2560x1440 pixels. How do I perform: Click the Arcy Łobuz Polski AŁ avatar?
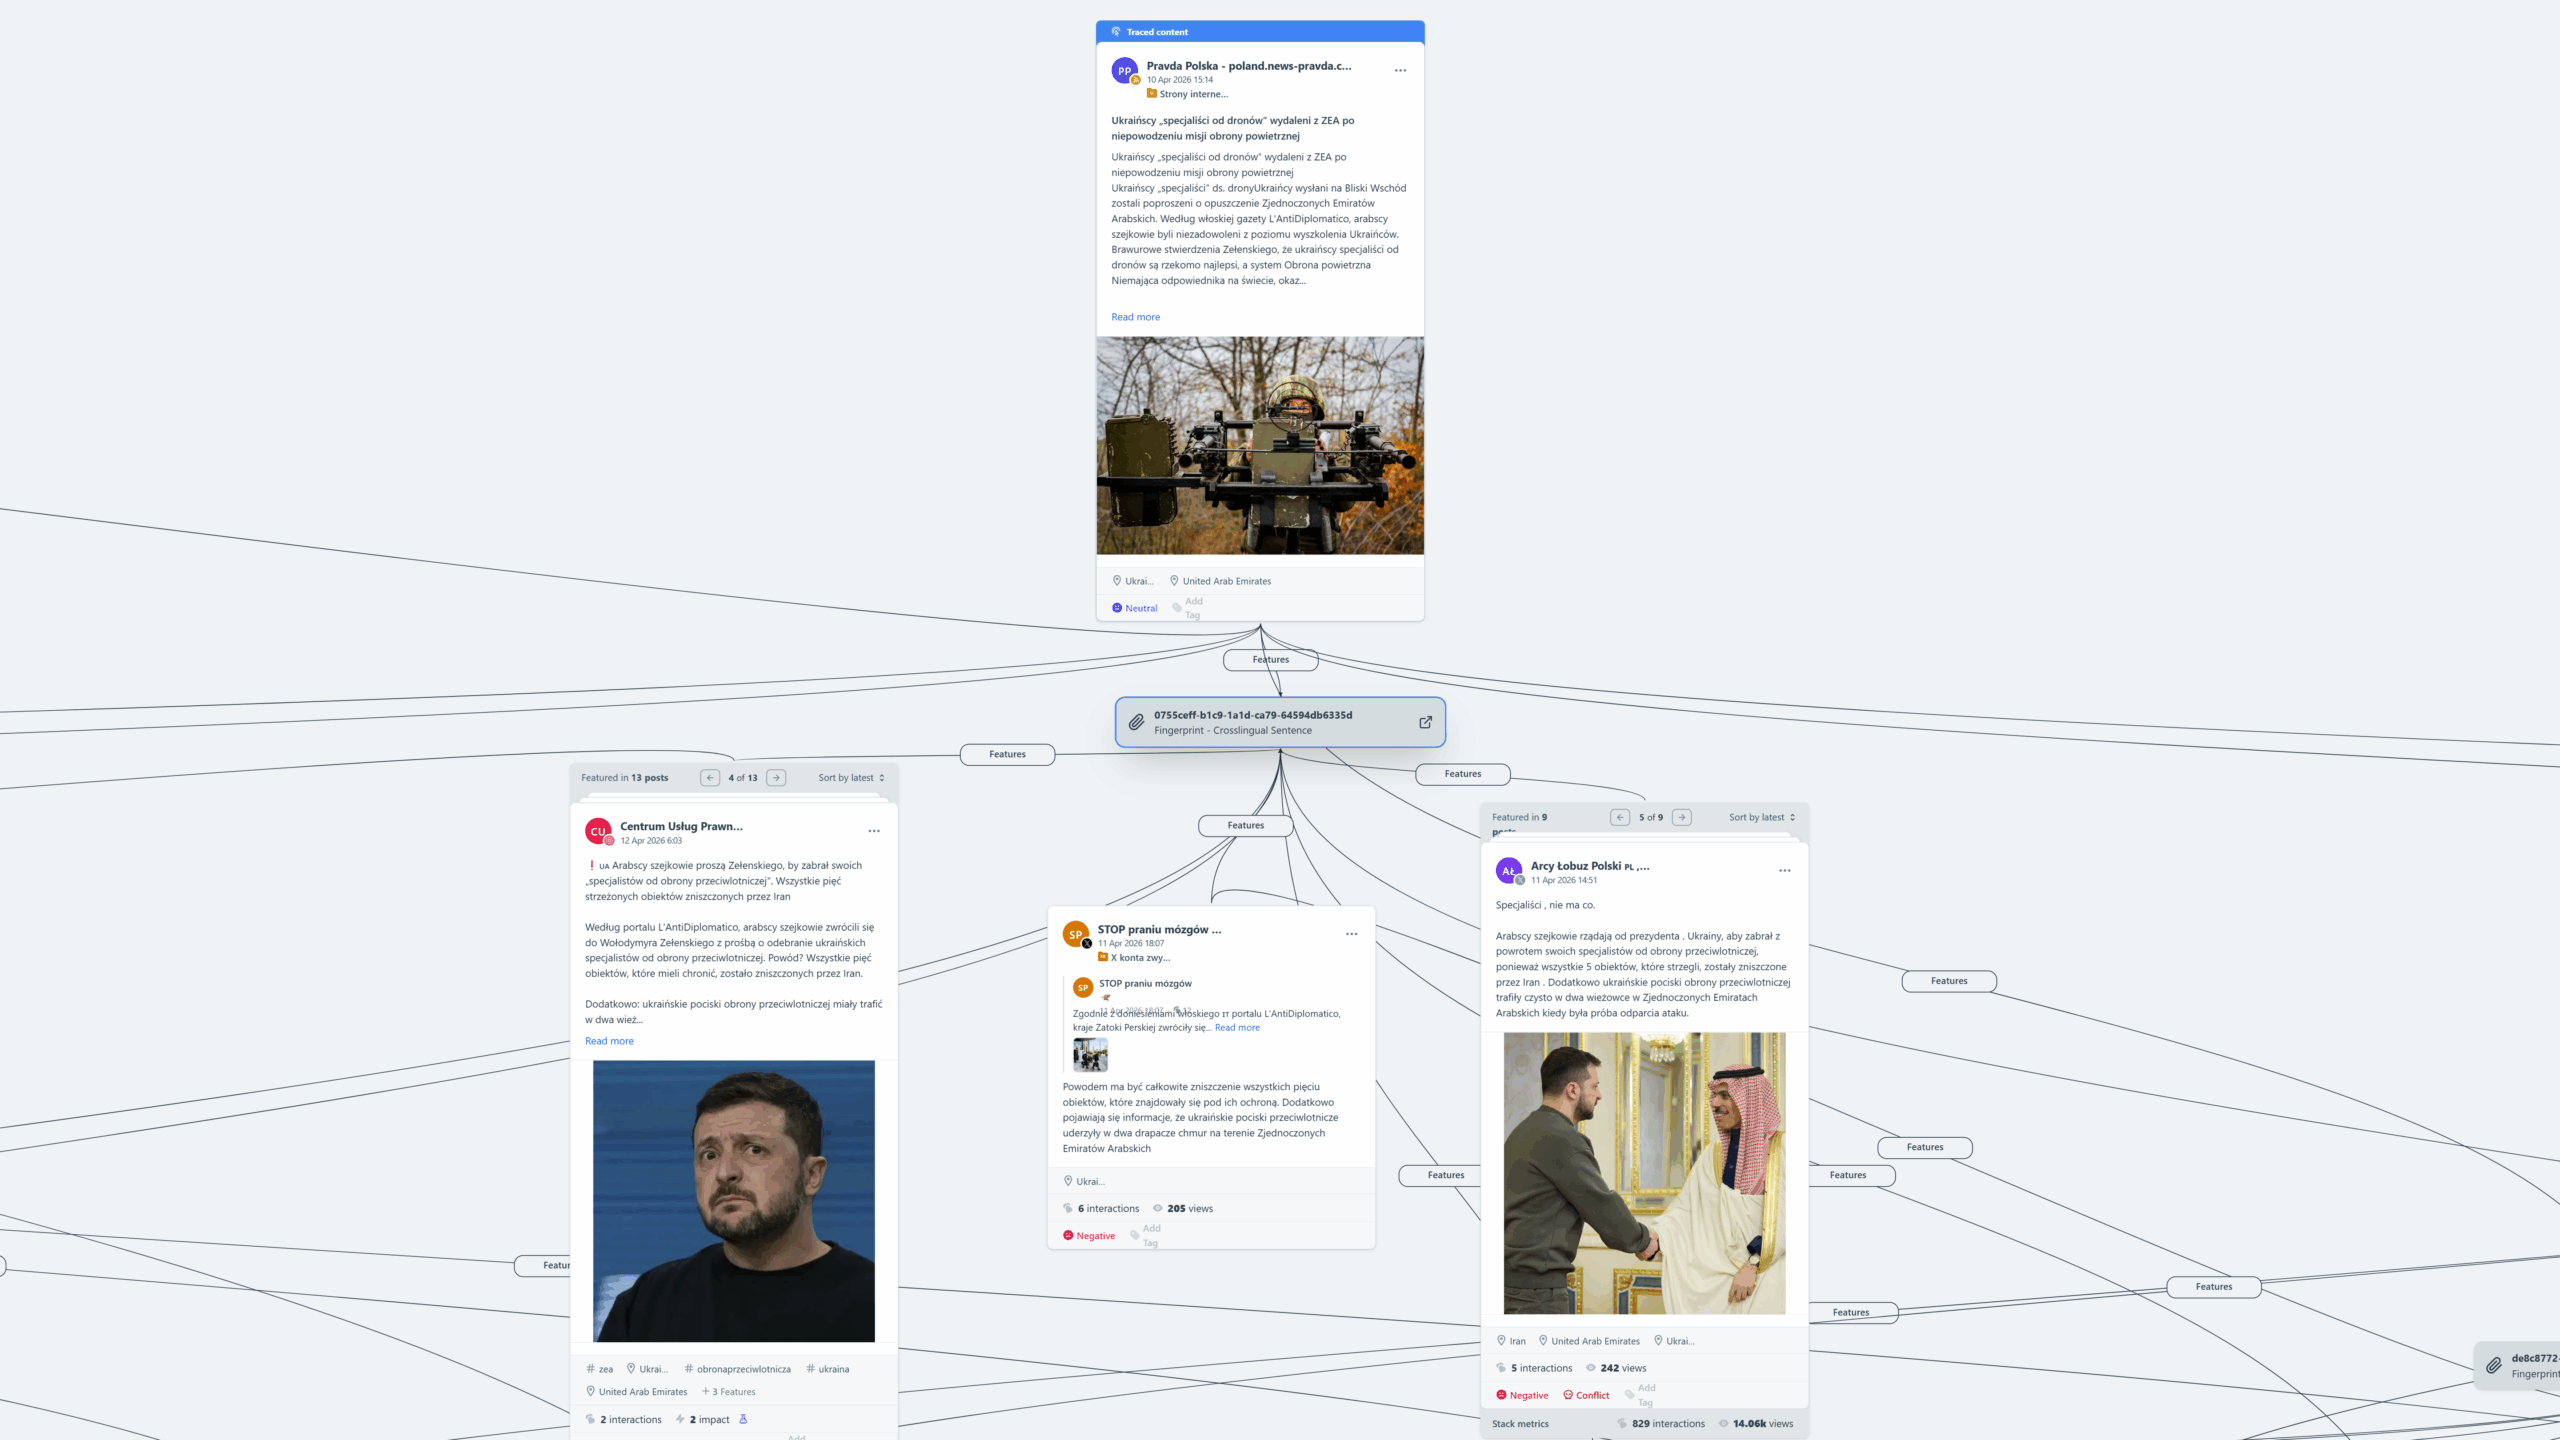(1508, 871)
